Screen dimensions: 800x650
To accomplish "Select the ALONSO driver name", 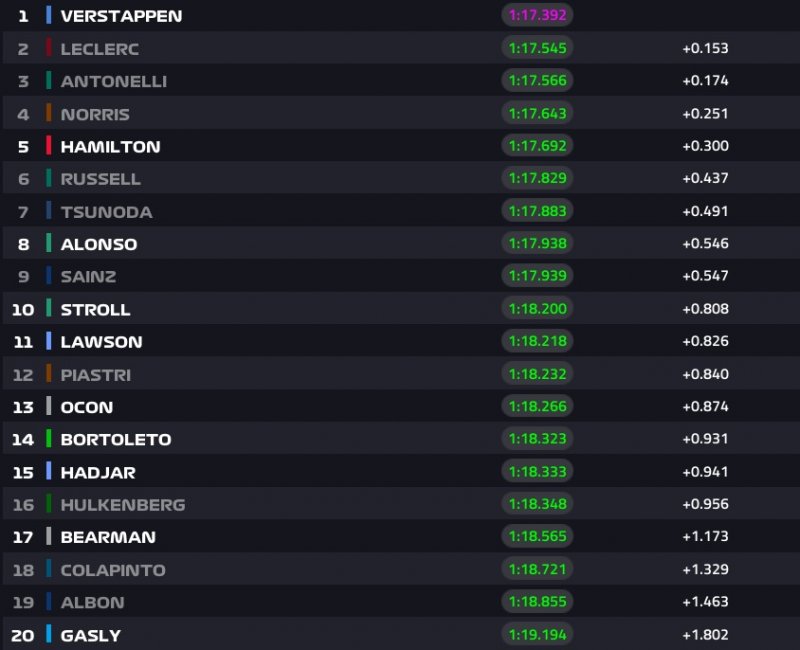I will [98, 244].
